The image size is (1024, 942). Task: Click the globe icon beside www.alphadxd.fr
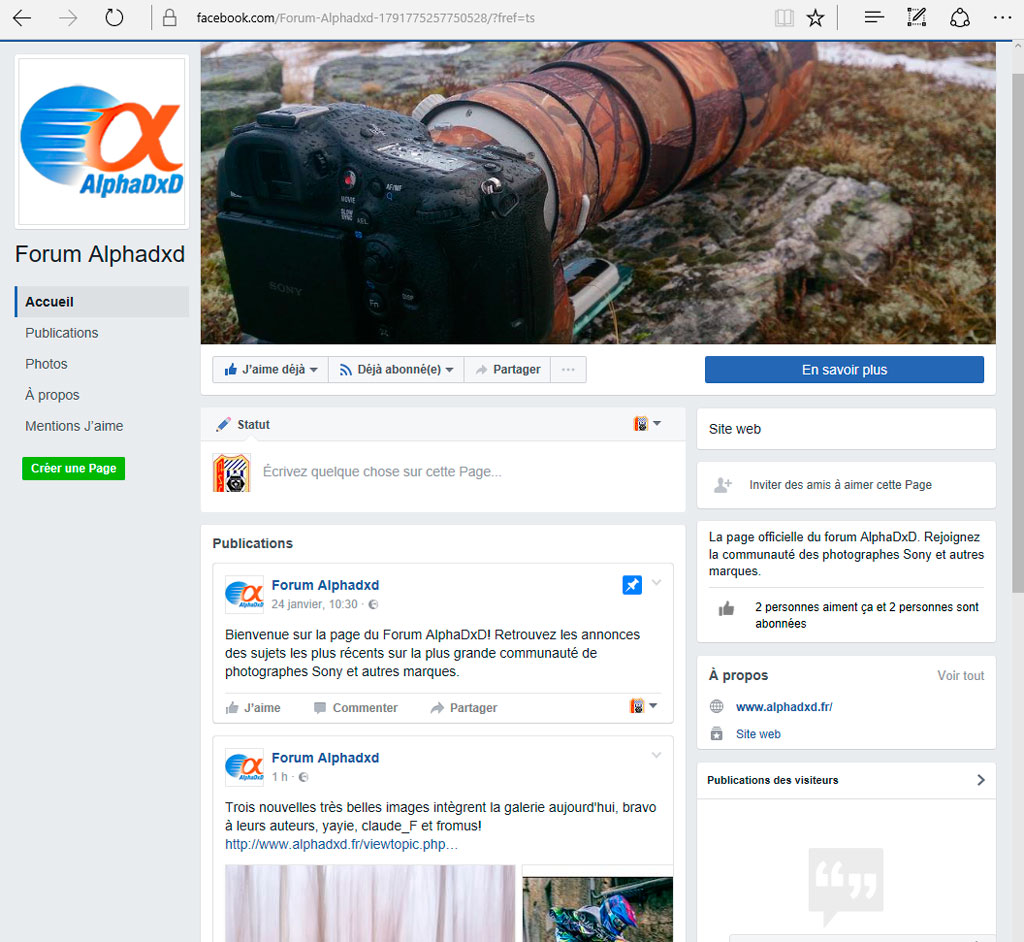716,706
